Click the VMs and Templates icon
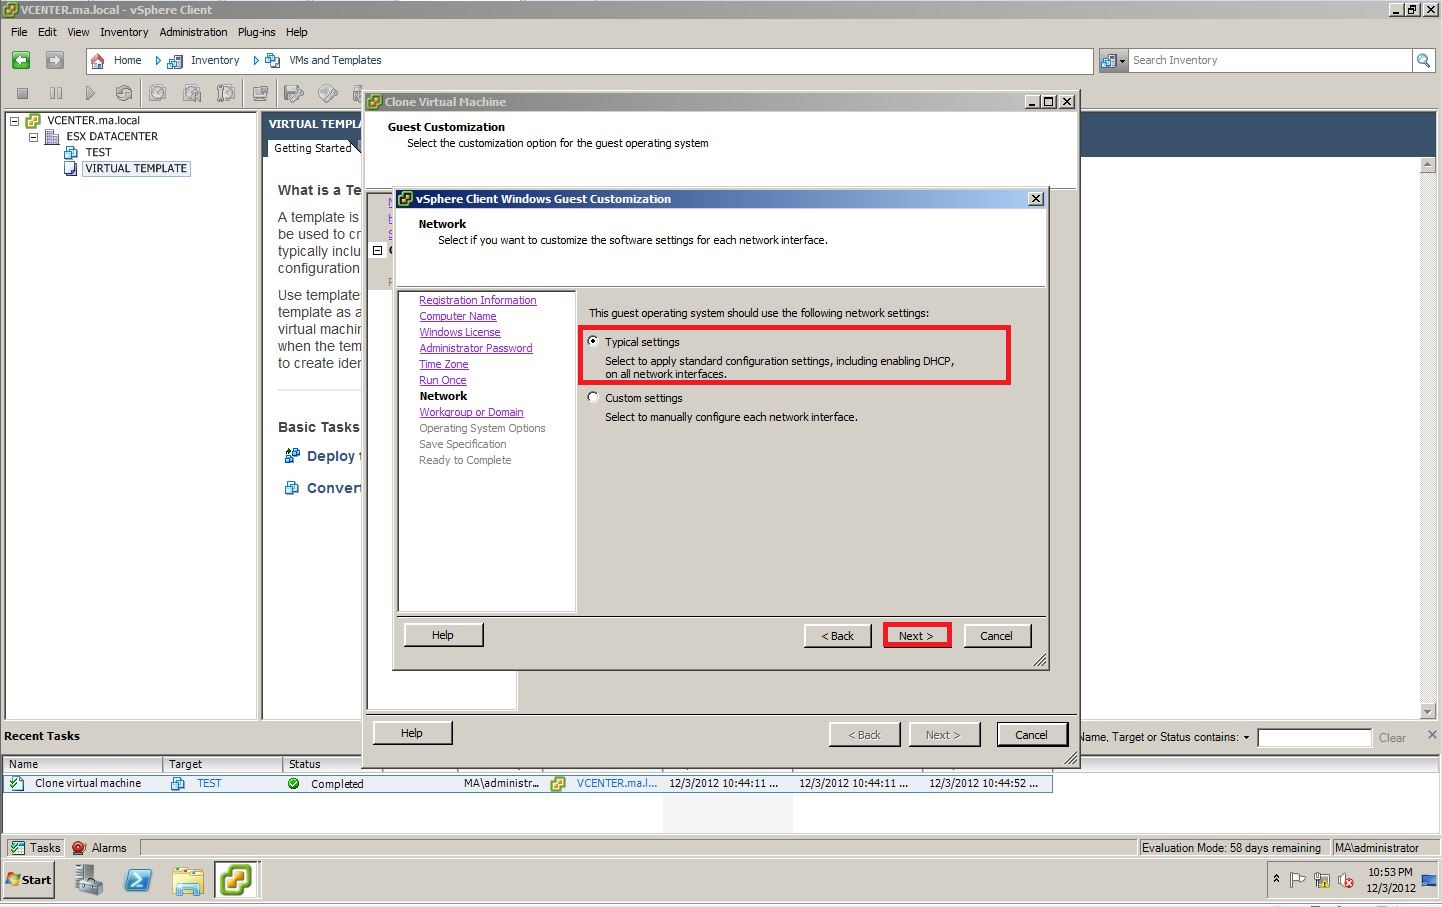The image size is (1442, 907). [272, 61]
